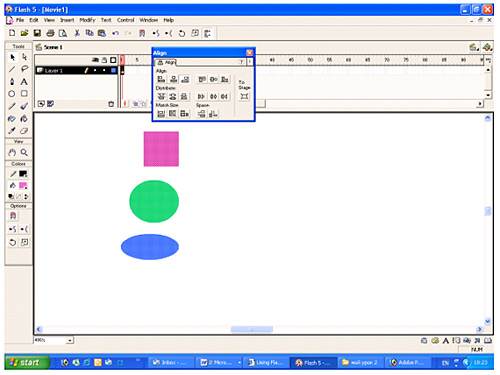The width and height of the screenshot is (500, 375).
Task: Select the Subselect tool
Action: click(24, 57)
